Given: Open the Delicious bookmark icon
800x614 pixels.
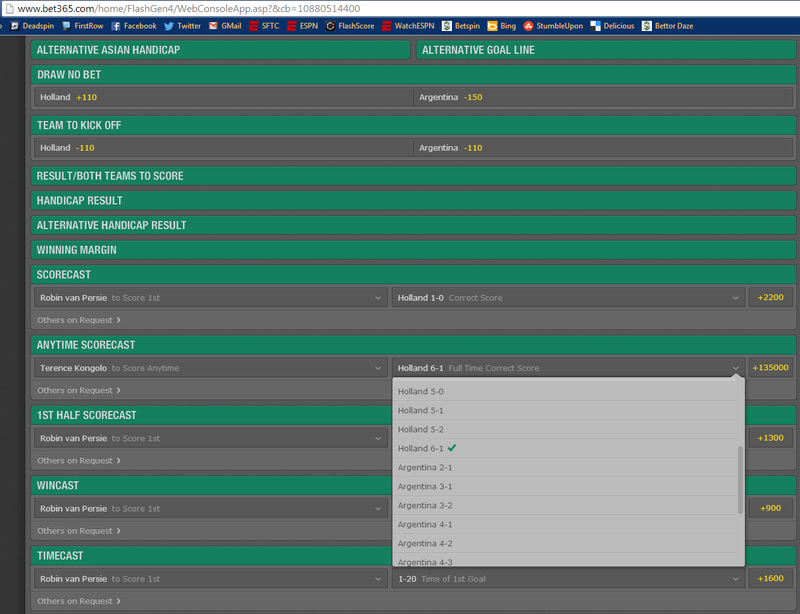Looking at the screenshot, I should 595,26.
